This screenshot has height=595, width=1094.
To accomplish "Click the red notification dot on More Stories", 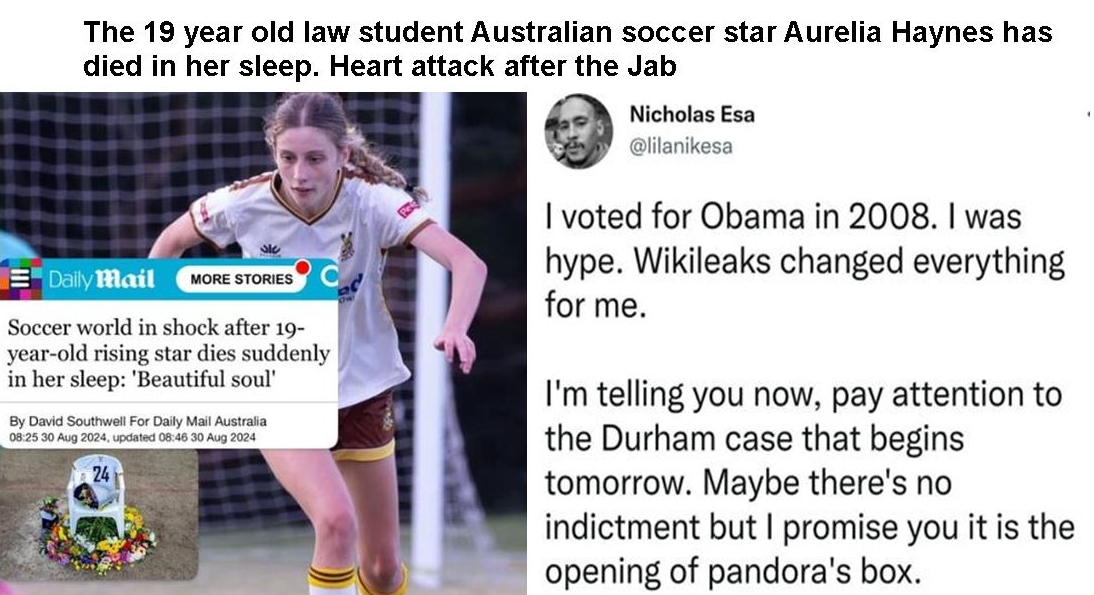I will 303,268.
